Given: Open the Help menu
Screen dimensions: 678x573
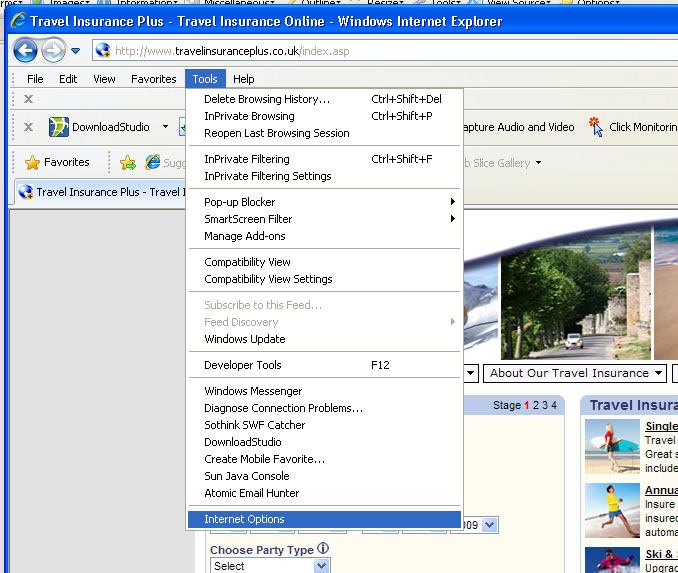Looking at the screenshot, I should click(244, 79).
